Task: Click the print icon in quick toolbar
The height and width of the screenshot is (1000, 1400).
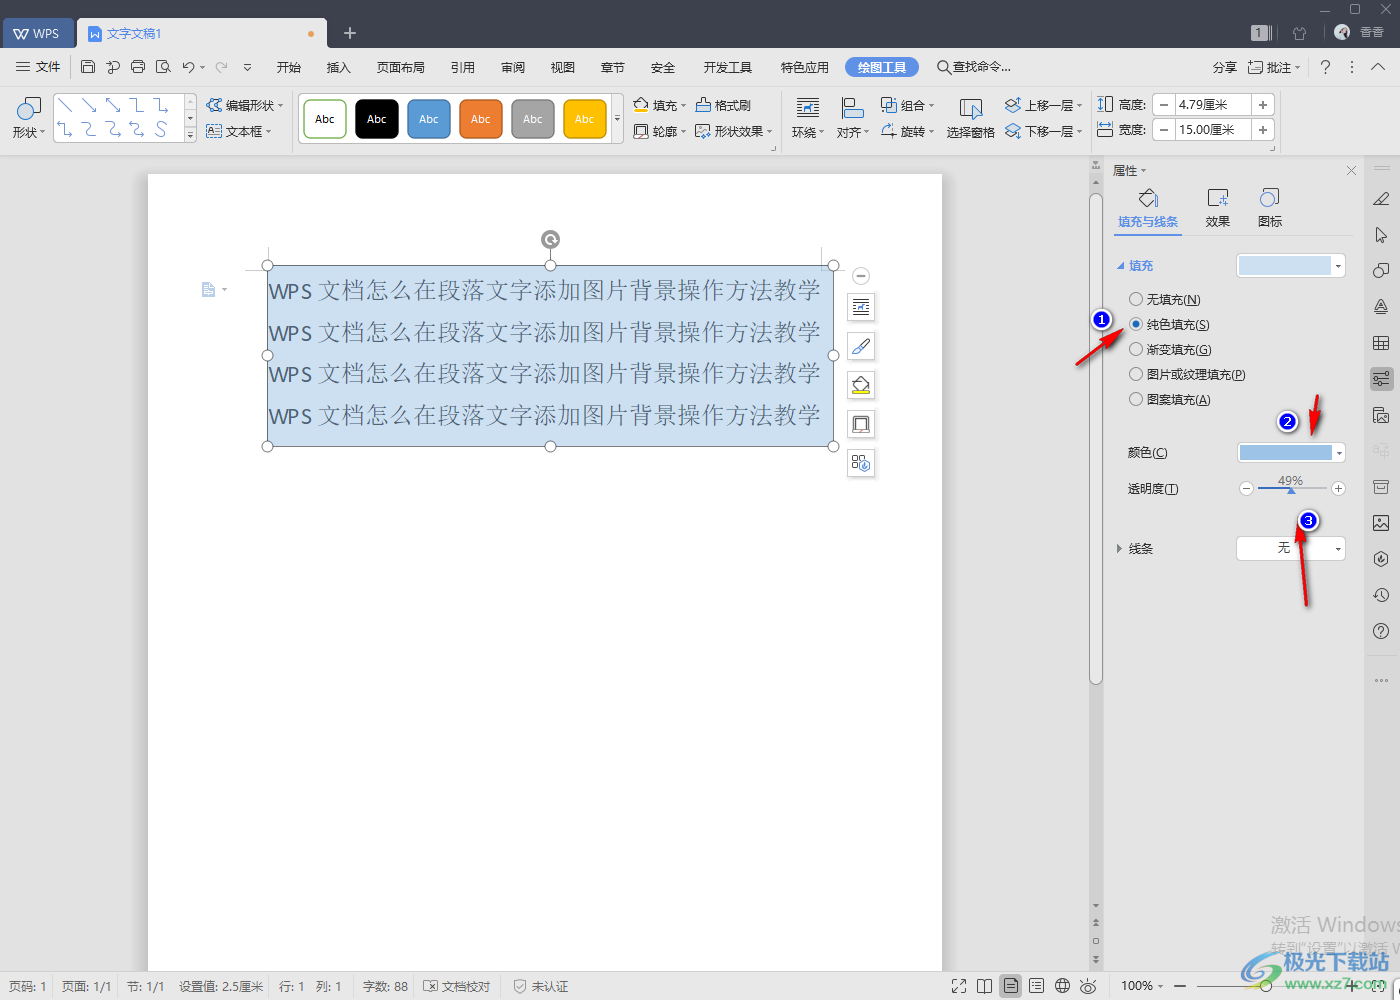Action: pos(138,67)
